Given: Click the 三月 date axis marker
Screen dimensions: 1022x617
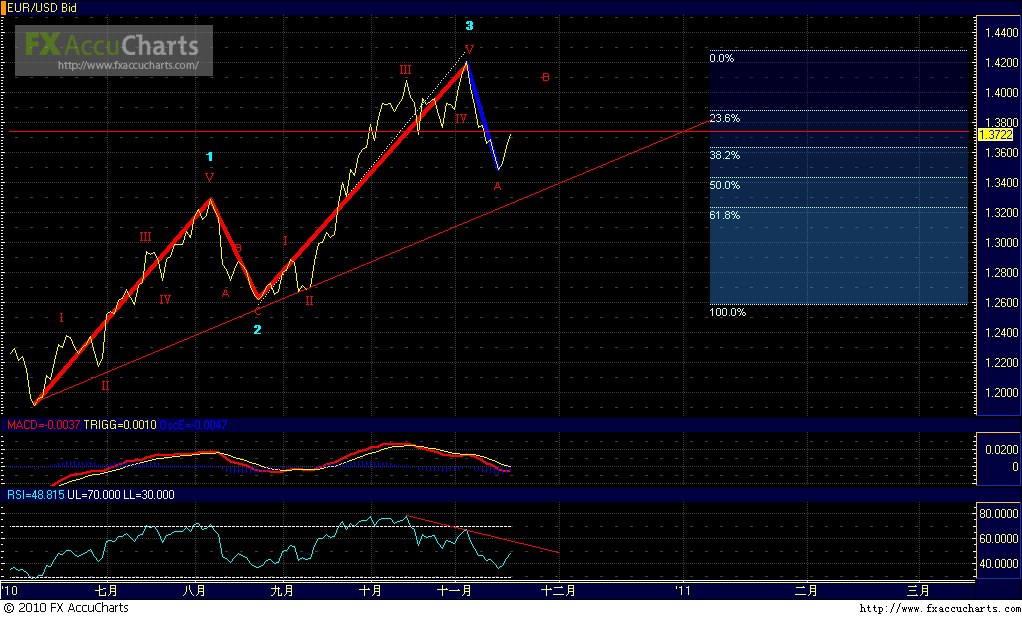Looking at the screenshot, I should tap(918, 591).
